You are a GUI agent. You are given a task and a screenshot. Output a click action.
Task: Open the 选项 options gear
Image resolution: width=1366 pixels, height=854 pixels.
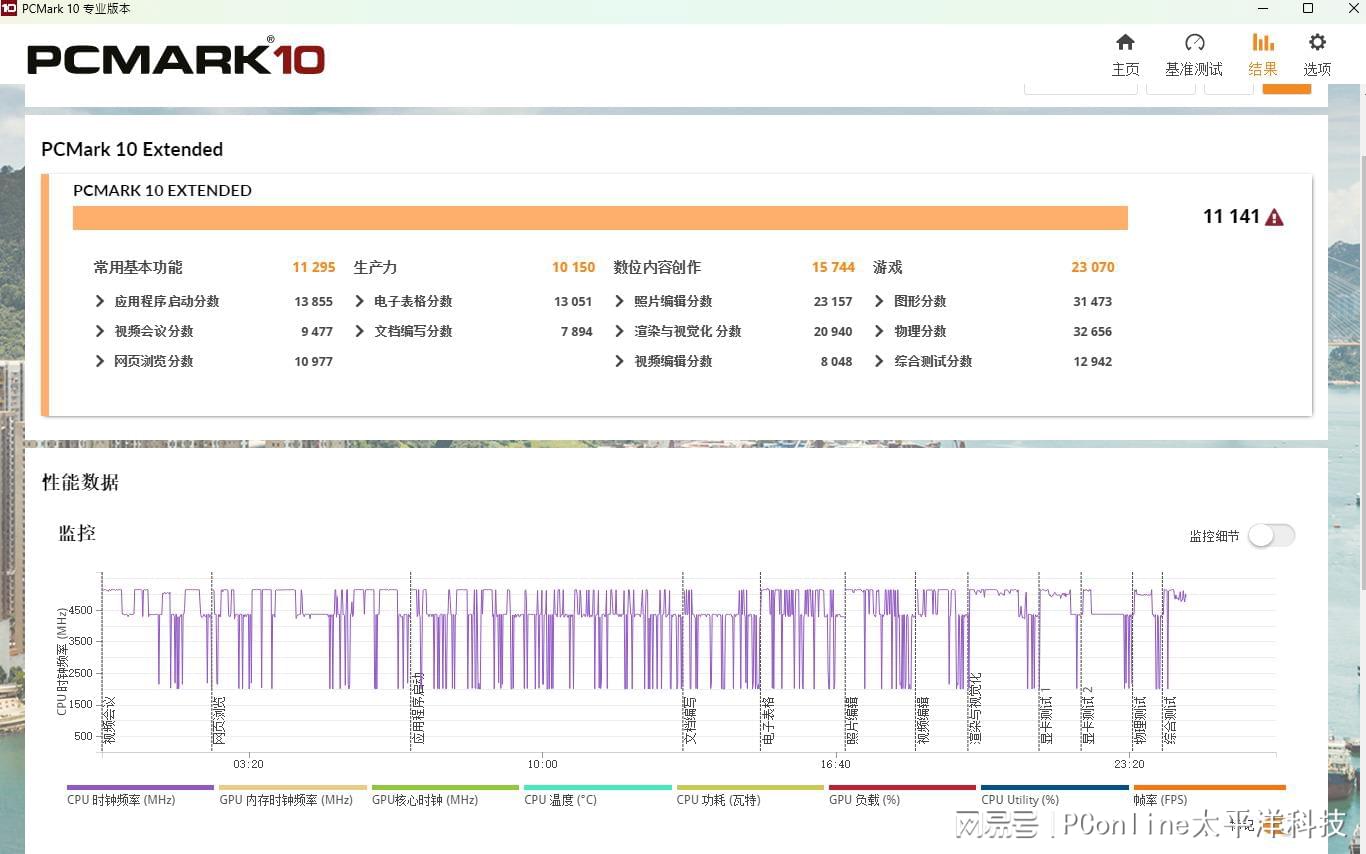tap(1317, 42)
